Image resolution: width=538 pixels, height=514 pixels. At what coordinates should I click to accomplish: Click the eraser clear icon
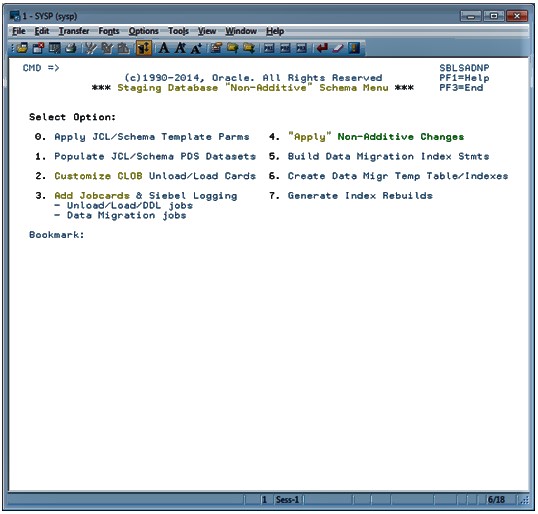pos(338,48)
